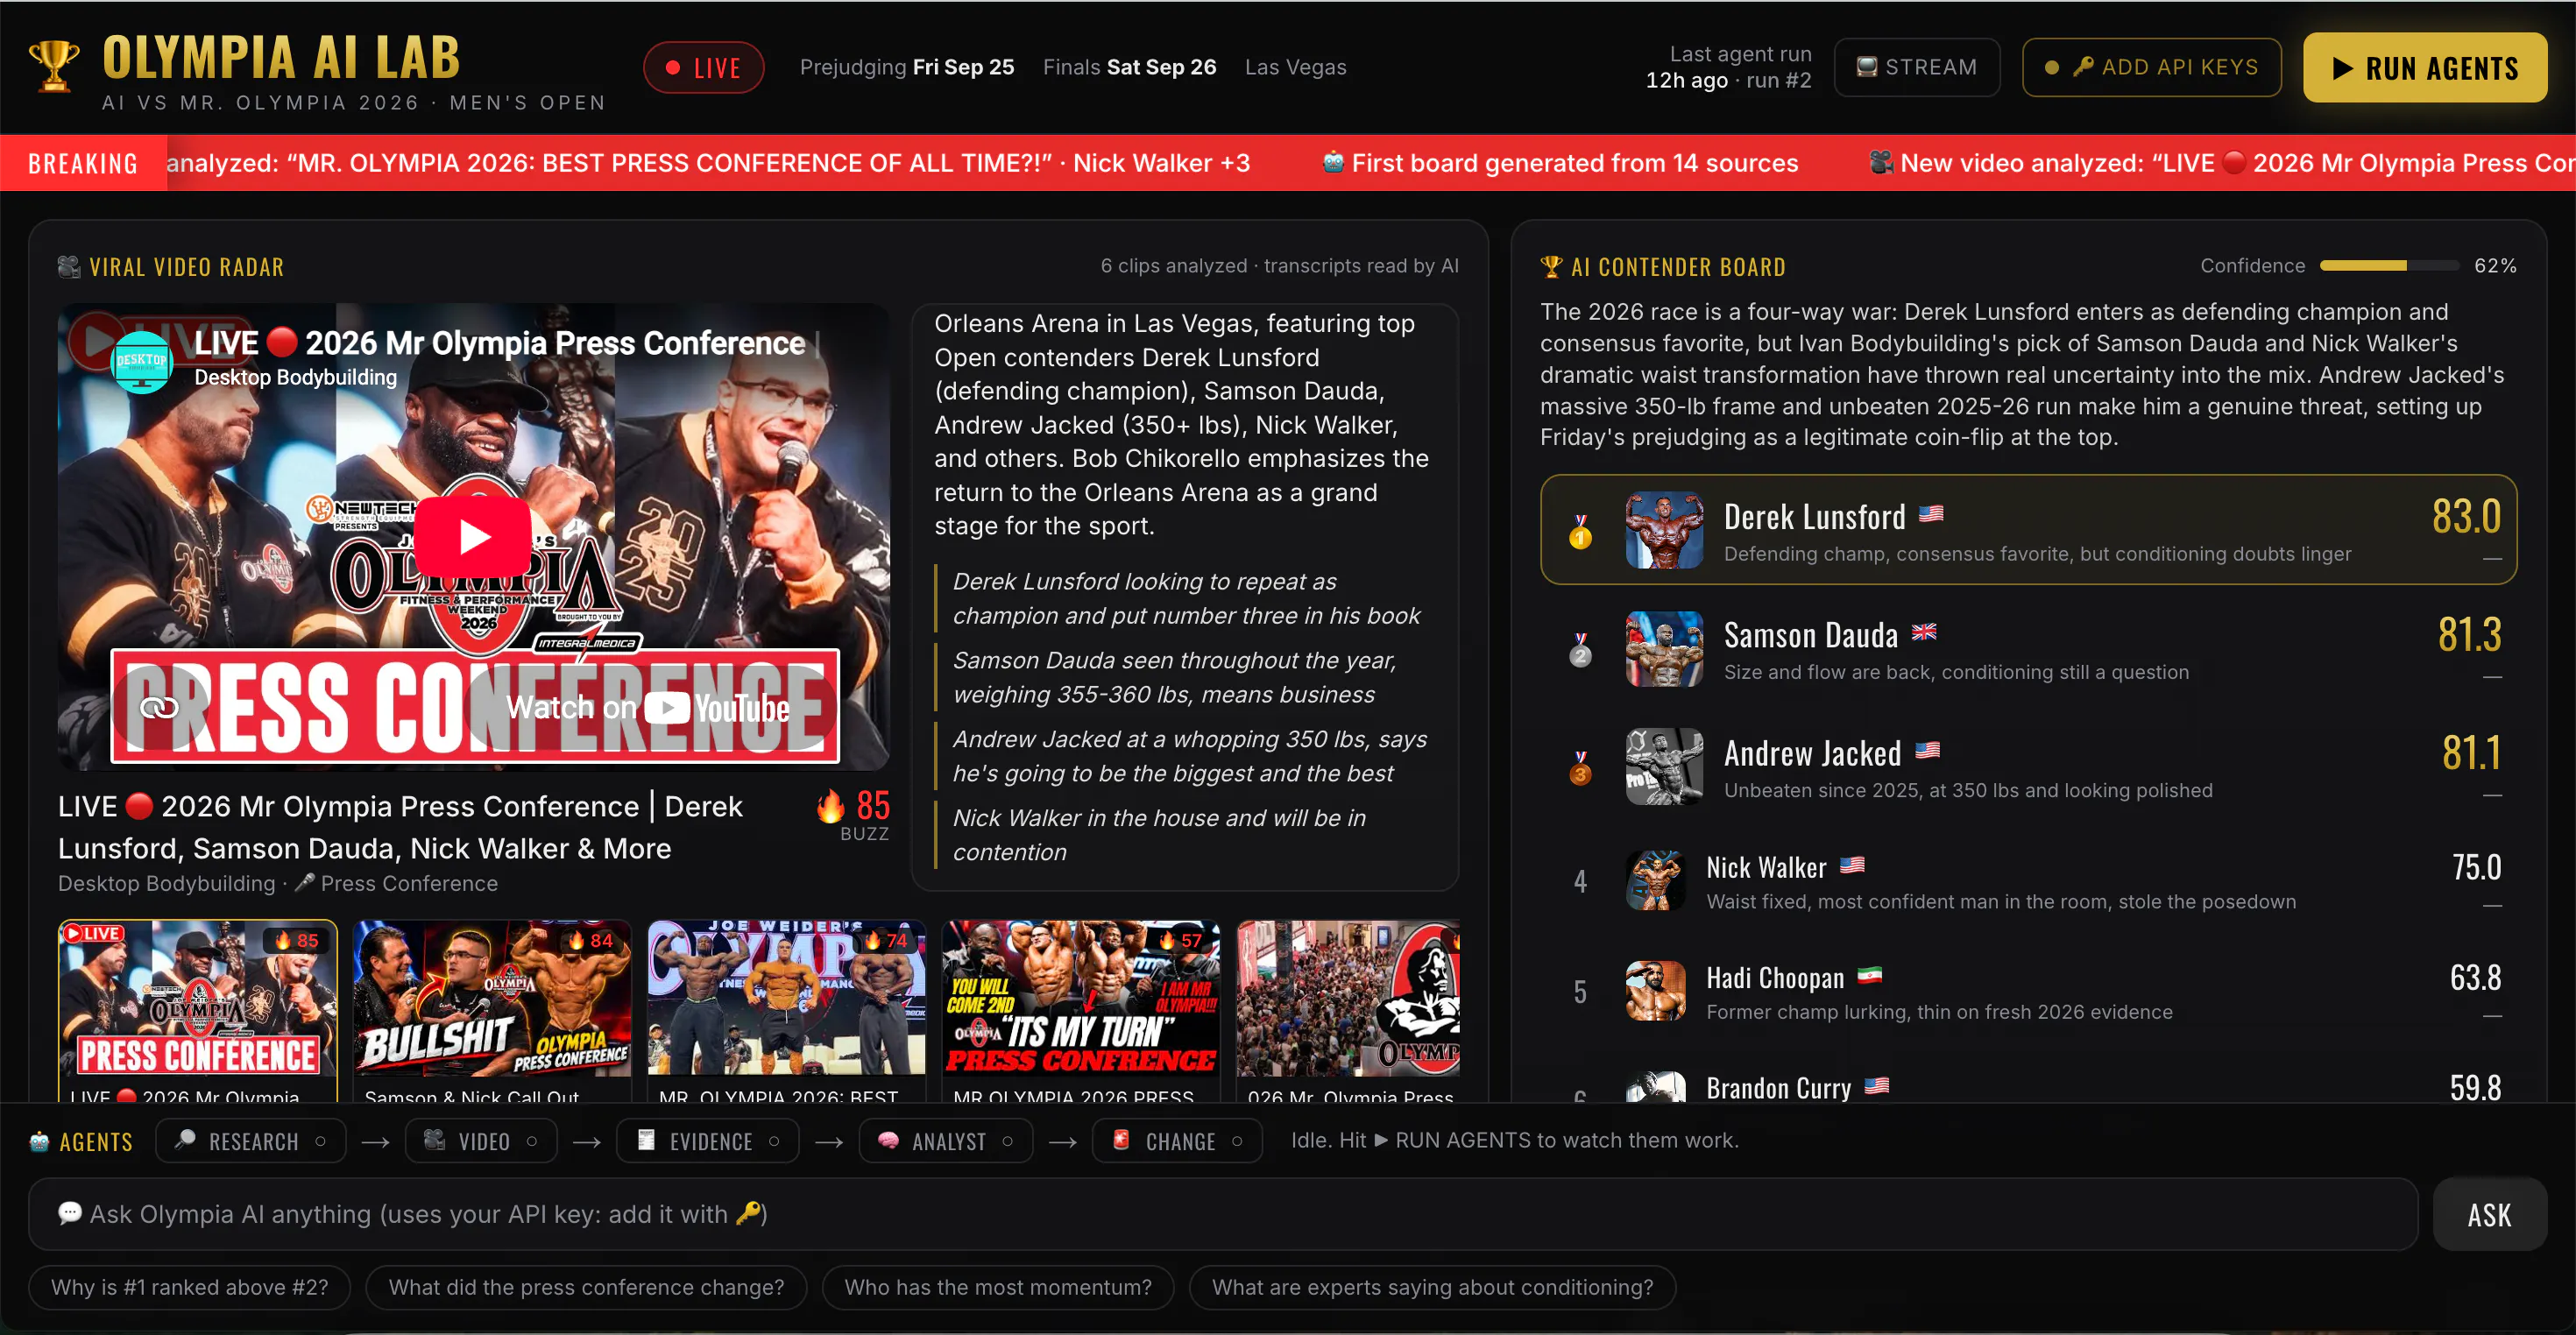This screenshot has width=2576, height=1335.
Task: Click the fire buzz icon beside score 85
Action: click(x=831, y=806)
